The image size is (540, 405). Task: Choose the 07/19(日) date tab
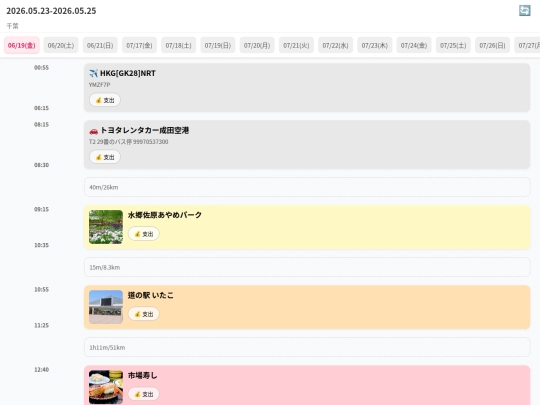coord(218,45)
